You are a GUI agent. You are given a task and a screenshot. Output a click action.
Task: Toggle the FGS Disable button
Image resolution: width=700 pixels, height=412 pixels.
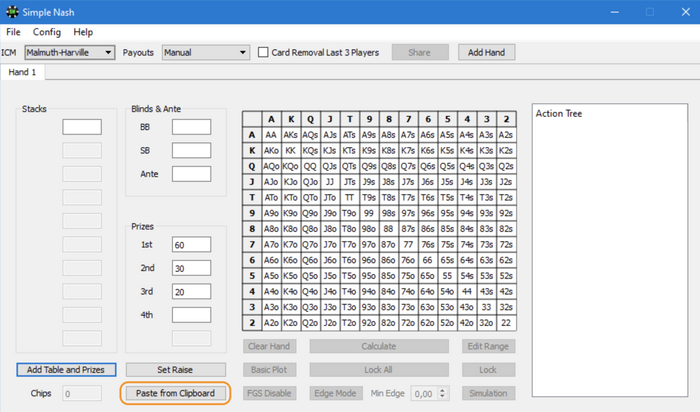(270, 393)
